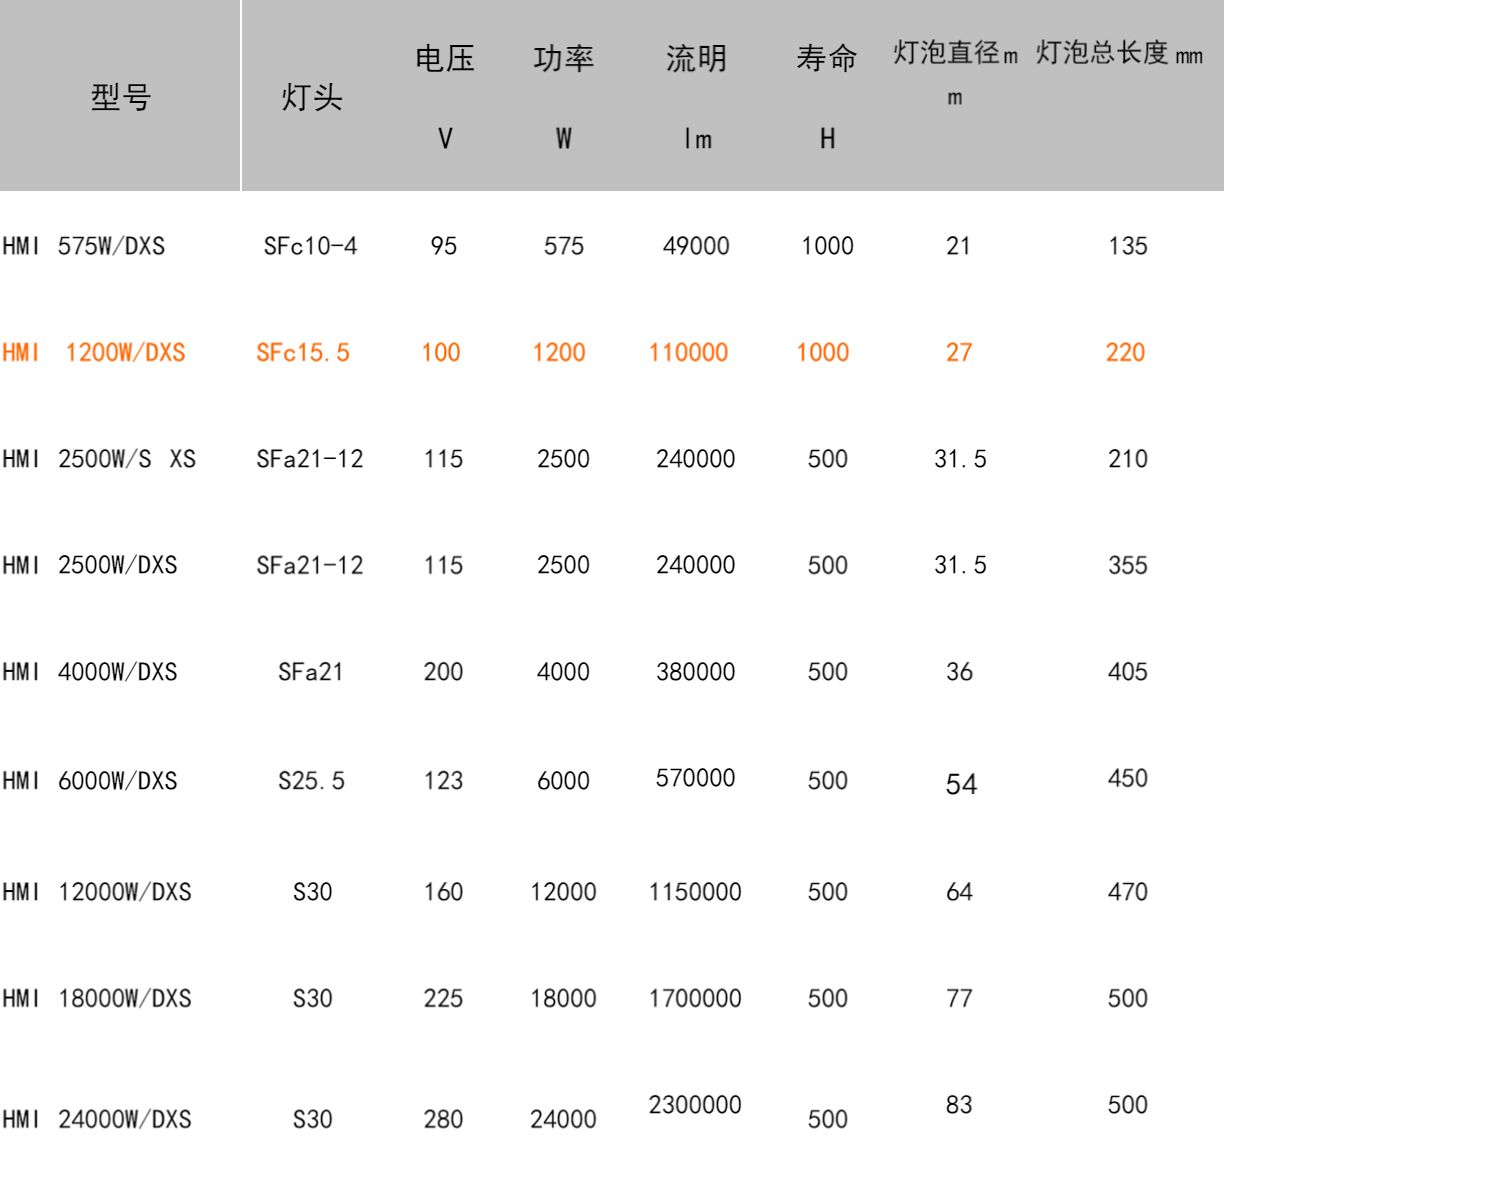Click lumen value 380000
The image size is (1500, 1187).
click(695, 672)
